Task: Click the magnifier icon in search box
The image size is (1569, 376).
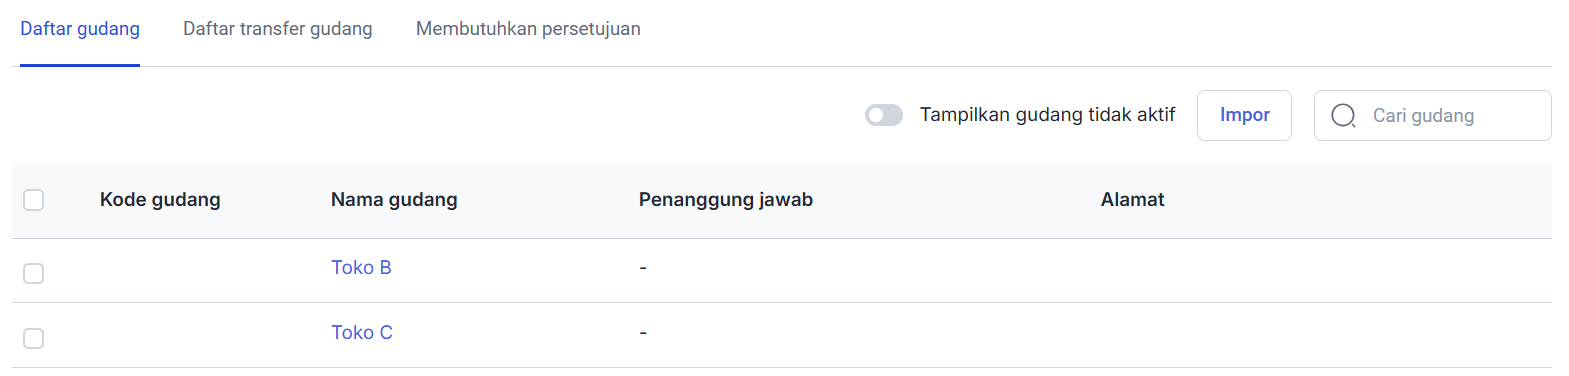Action: point(1343,116)
